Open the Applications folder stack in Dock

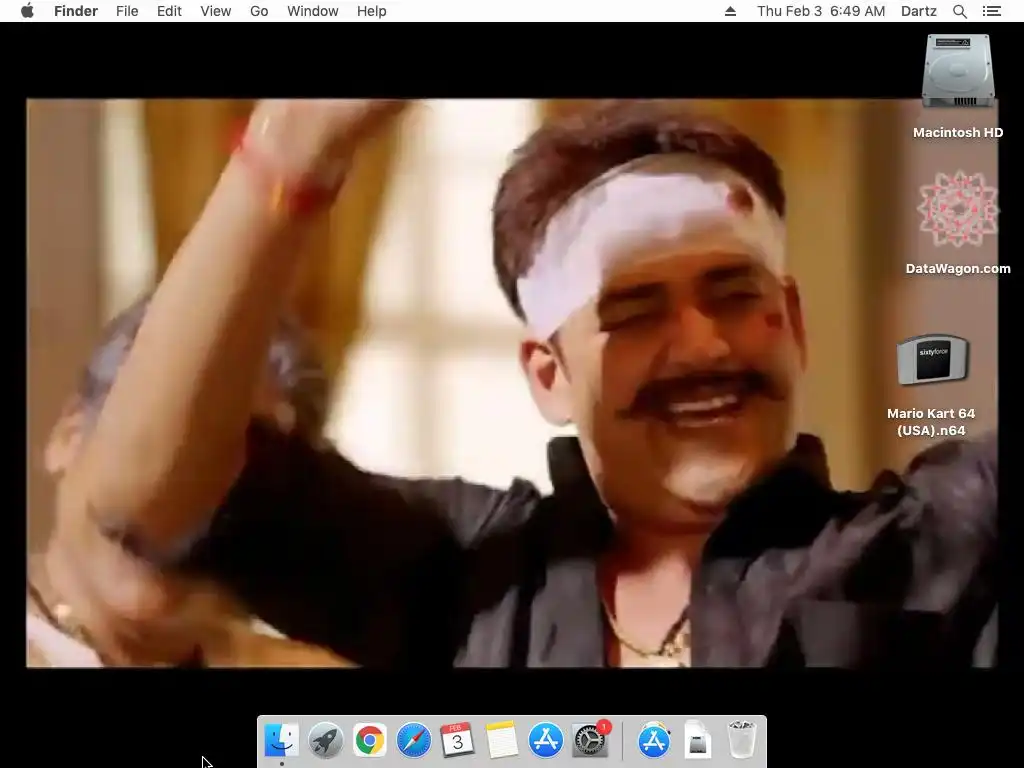654,741
